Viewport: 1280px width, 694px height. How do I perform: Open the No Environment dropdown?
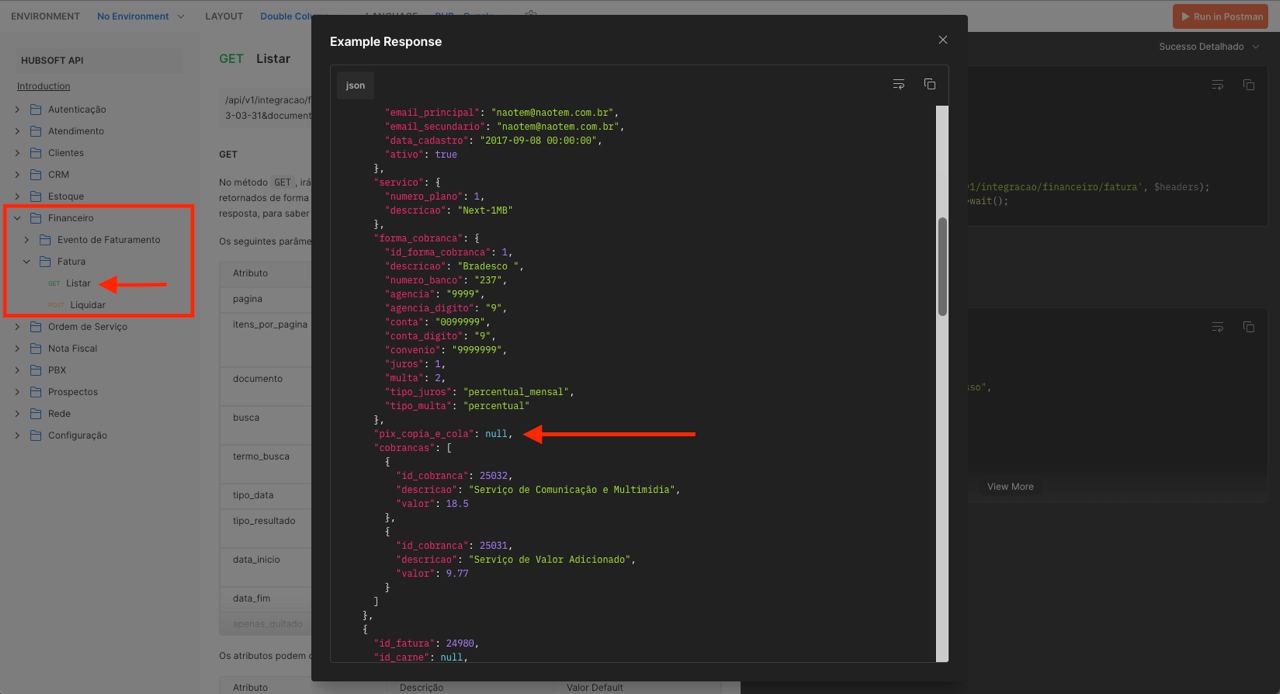point(141,16)
